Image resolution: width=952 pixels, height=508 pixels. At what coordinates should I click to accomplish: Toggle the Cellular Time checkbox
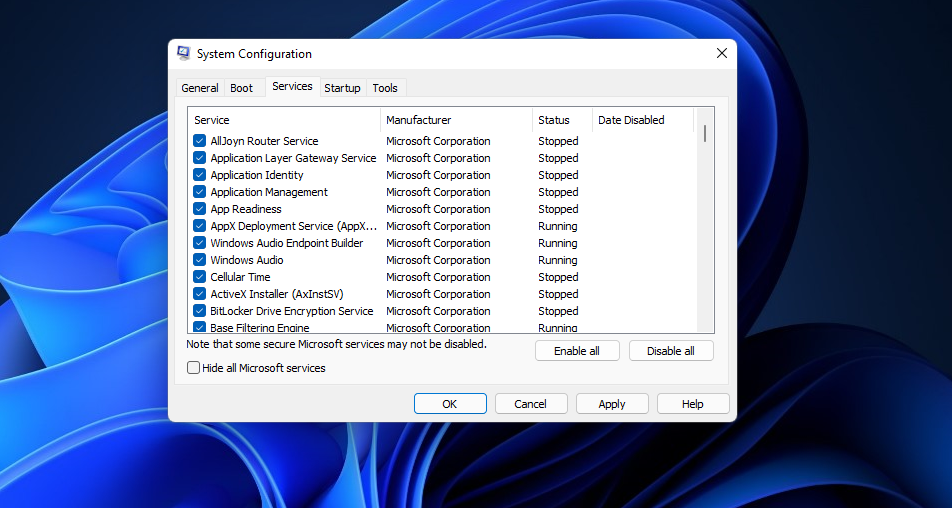[200, 277]
